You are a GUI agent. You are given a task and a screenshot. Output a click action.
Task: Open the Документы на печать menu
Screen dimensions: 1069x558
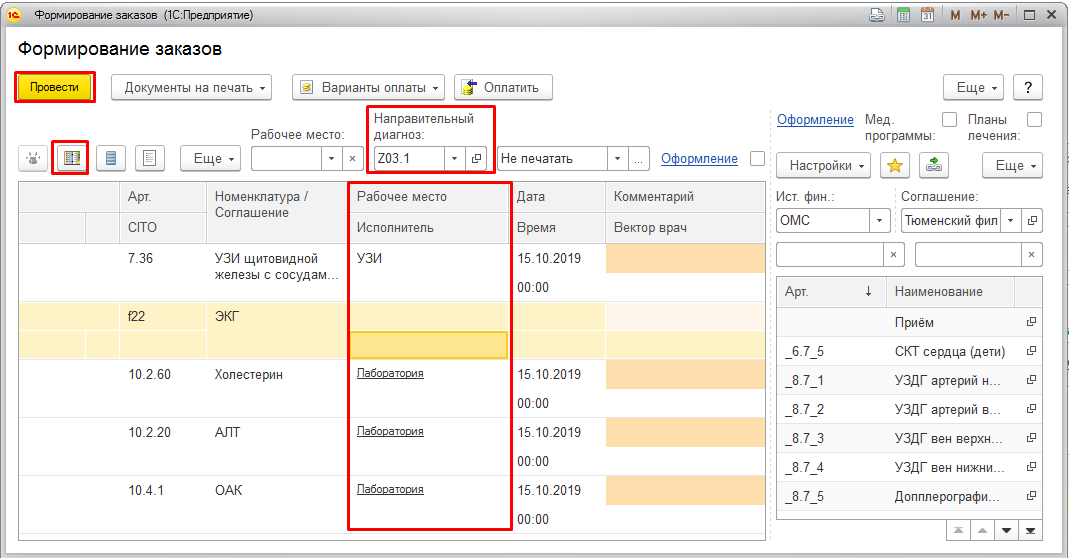coord(191,87)
